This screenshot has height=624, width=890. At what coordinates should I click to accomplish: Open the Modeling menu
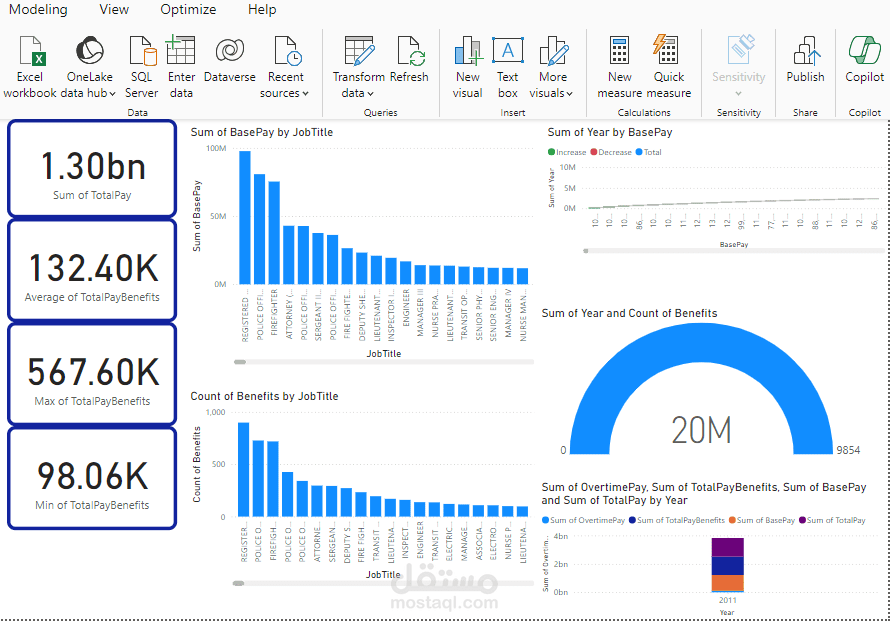pyautogui.click(x=38, y=9)
